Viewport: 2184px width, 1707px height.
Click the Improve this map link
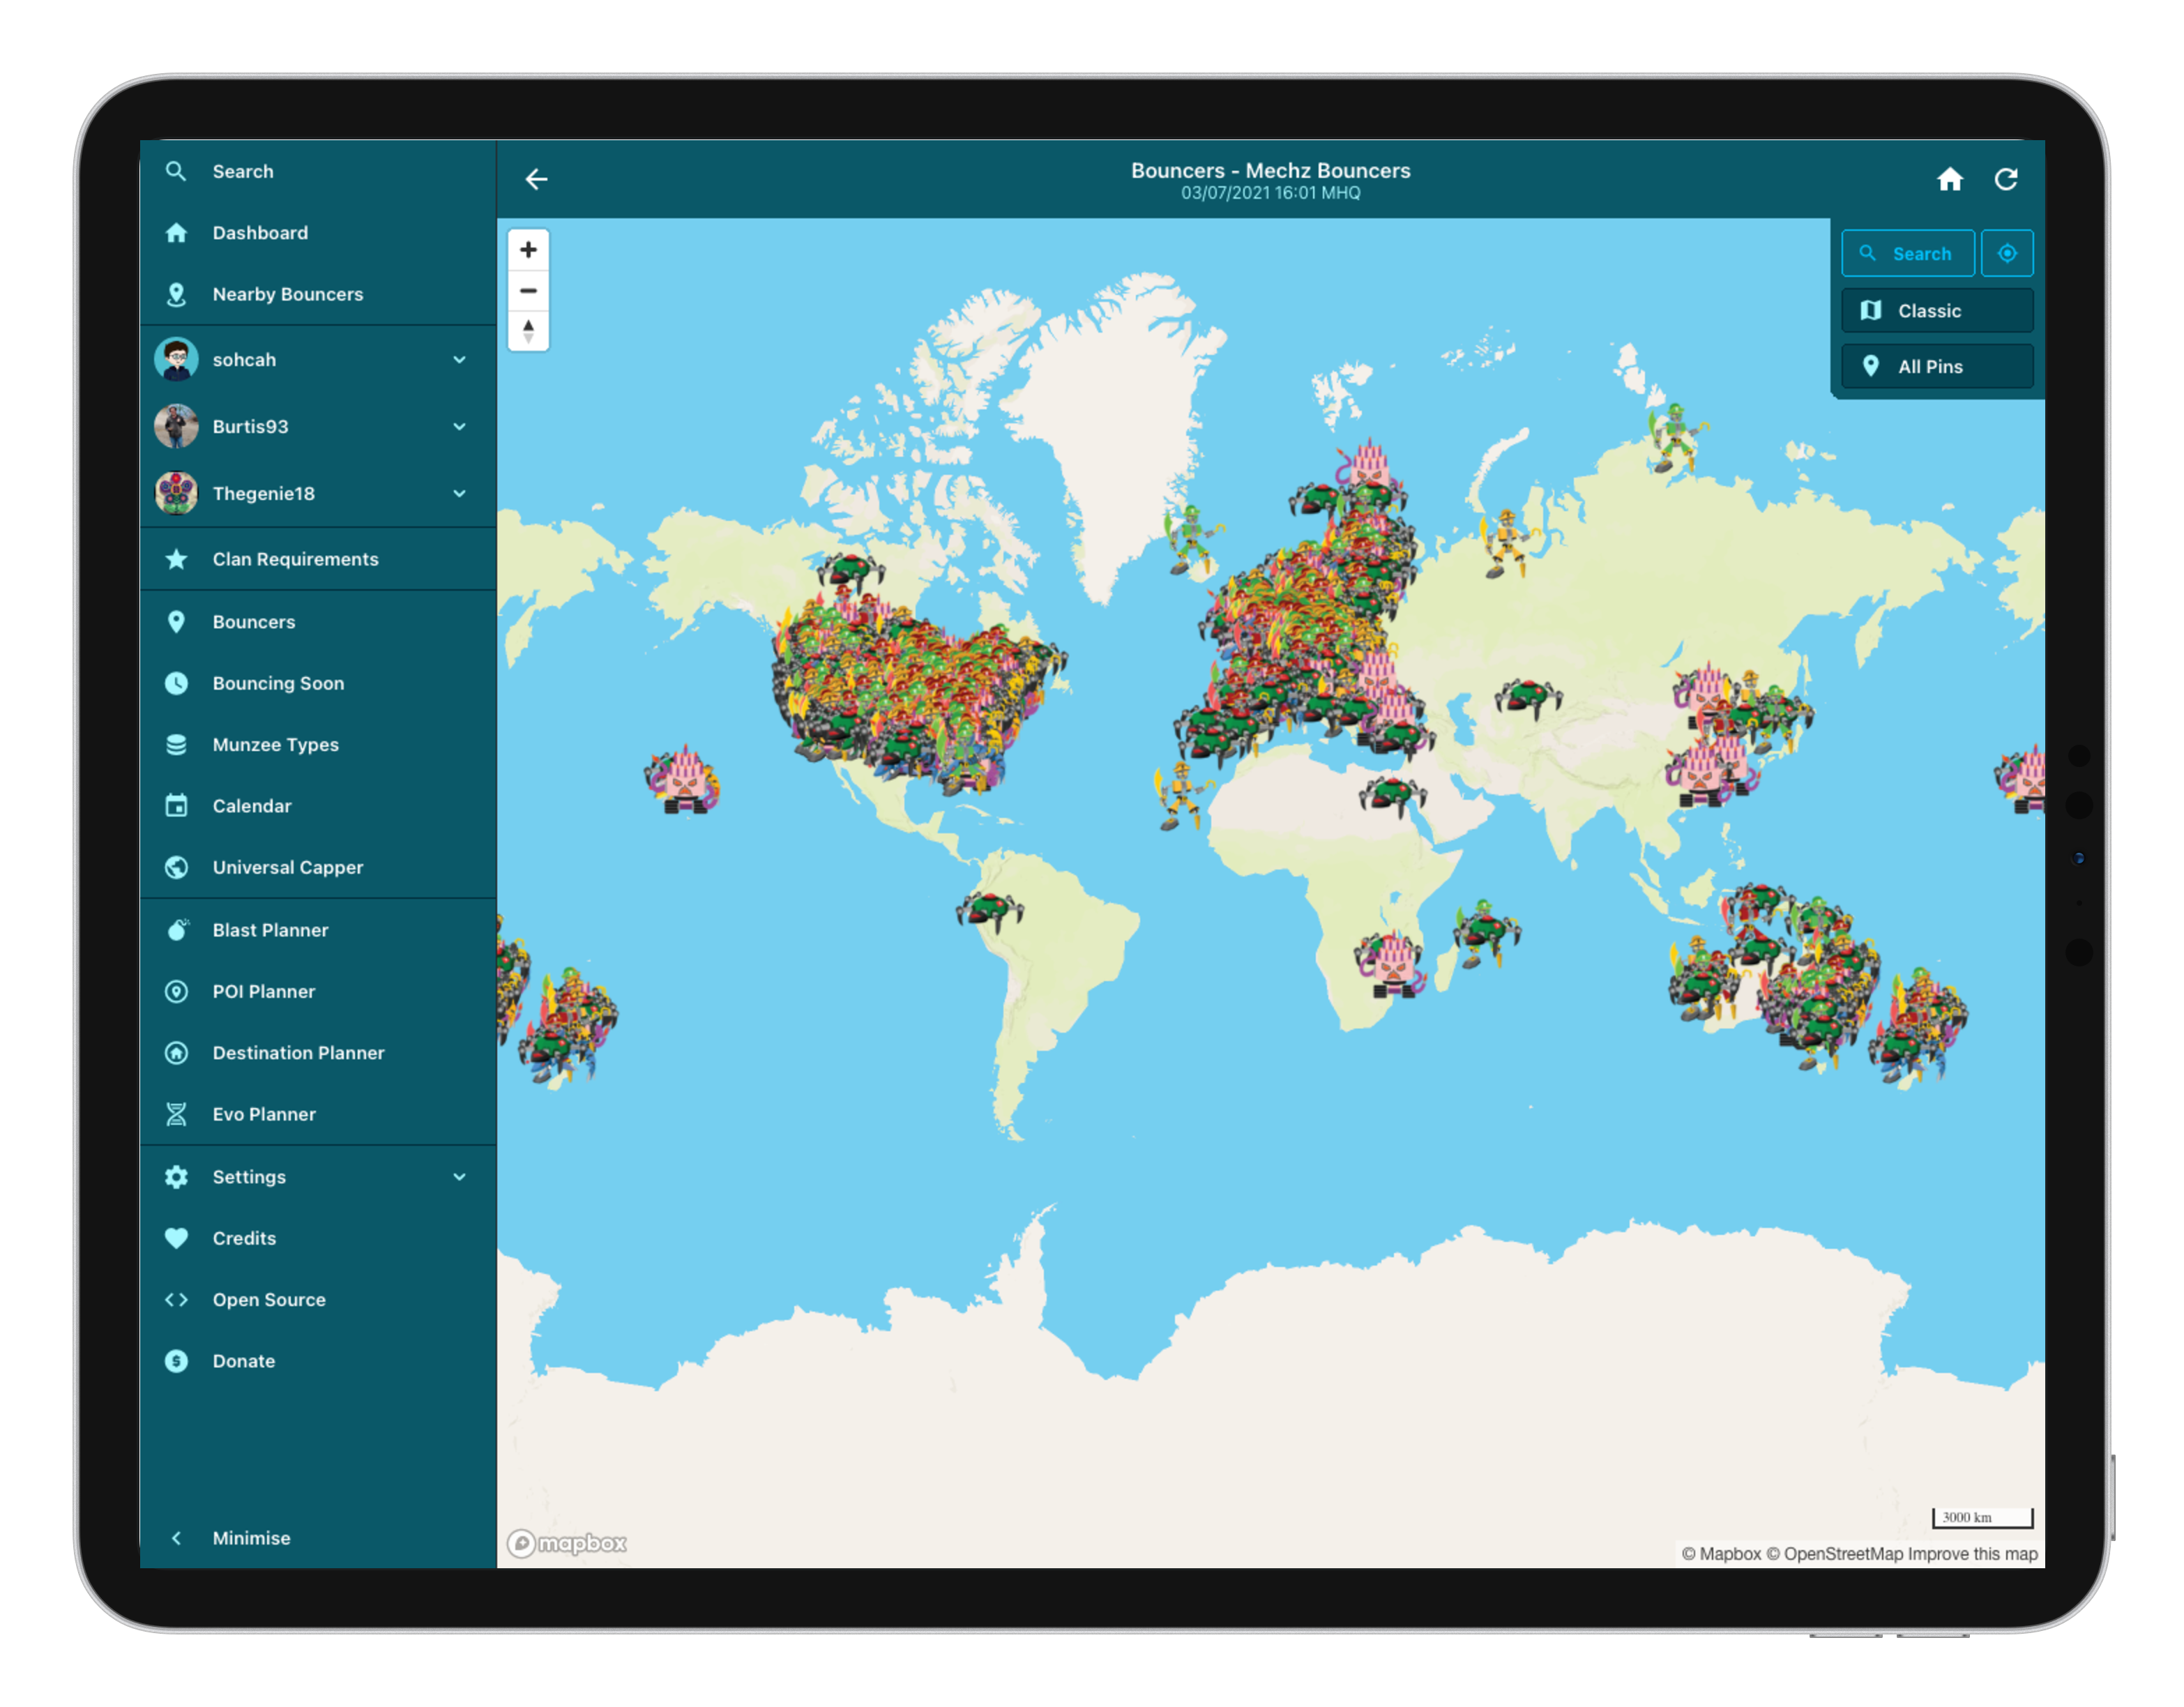click(x=1972, y=1553)
